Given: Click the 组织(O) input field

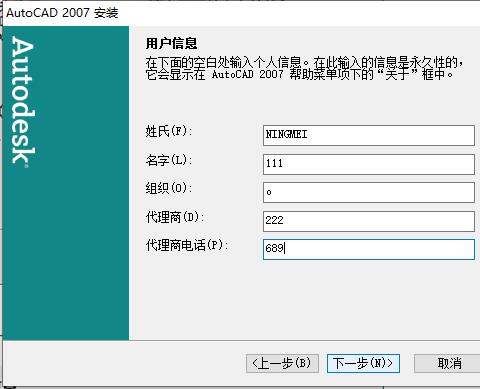Looking at the screenshot, I should point(369,192).
